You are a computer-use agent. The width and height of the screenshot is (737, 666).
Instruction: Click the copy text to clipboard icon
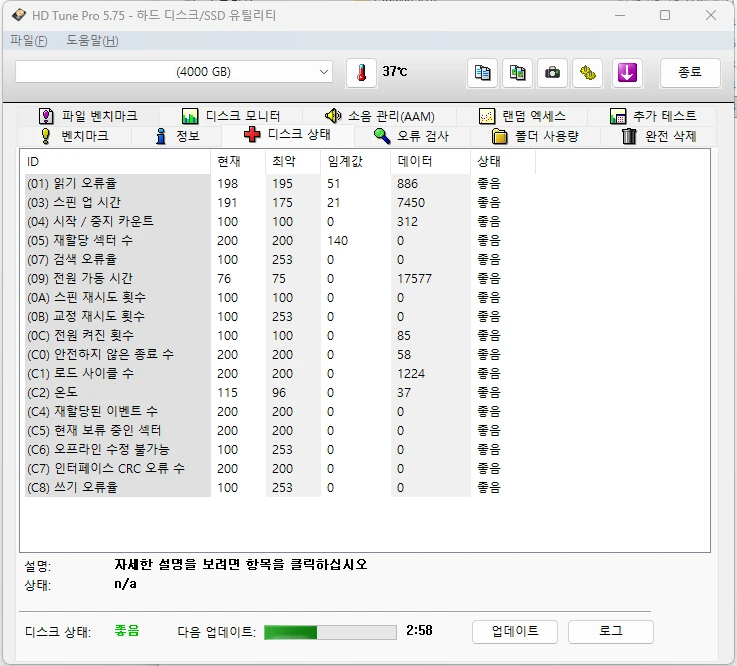482,73
